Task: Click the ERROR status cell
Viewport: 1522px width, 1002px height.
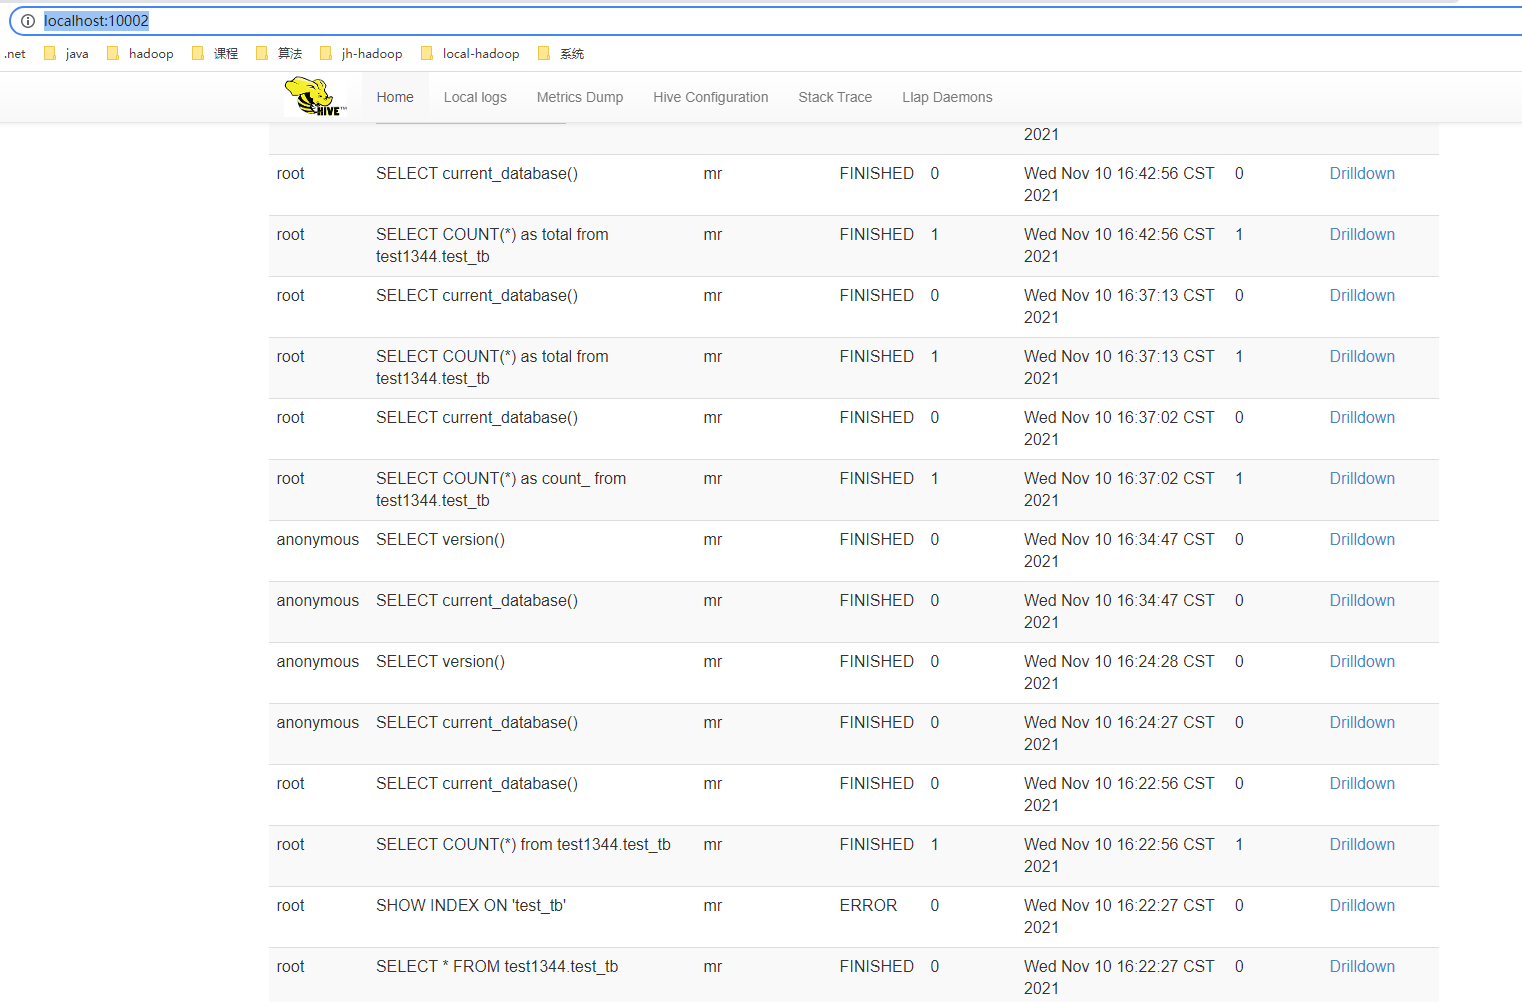Action: tap(868, 906)
